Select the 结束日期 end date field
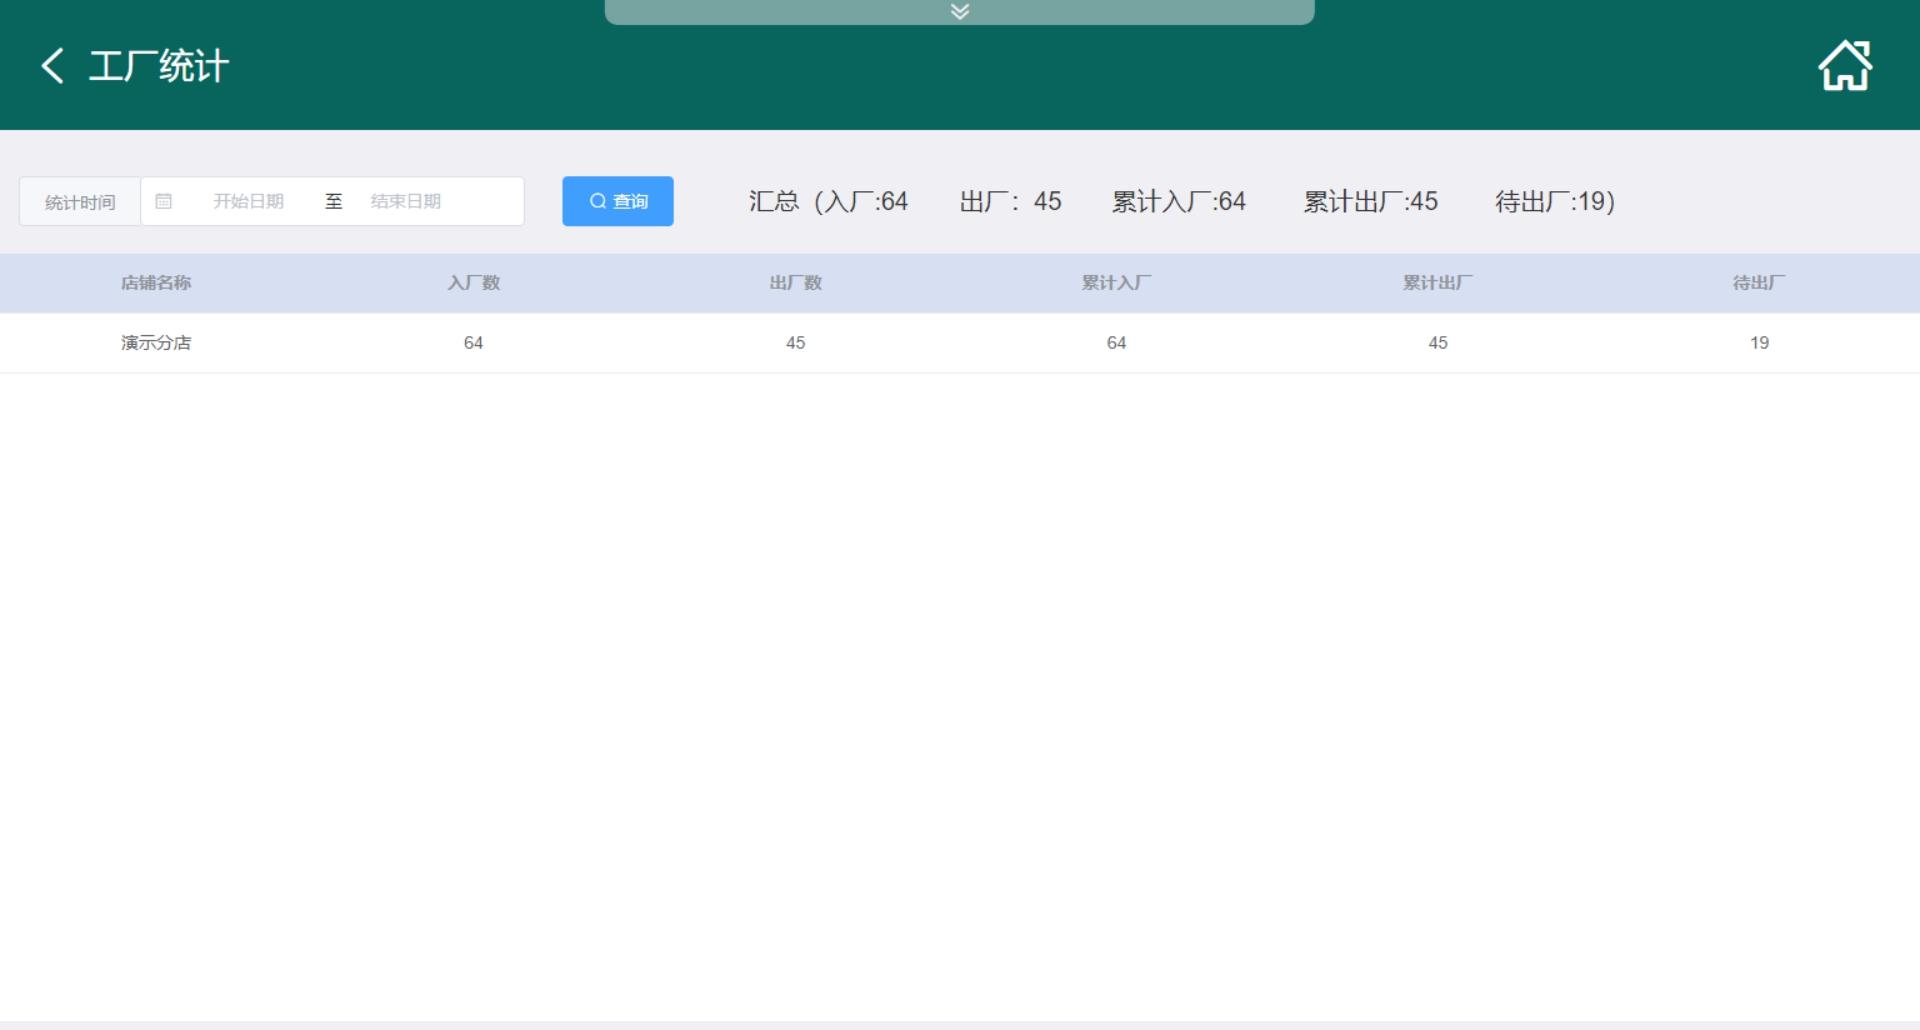 (405, 201)
